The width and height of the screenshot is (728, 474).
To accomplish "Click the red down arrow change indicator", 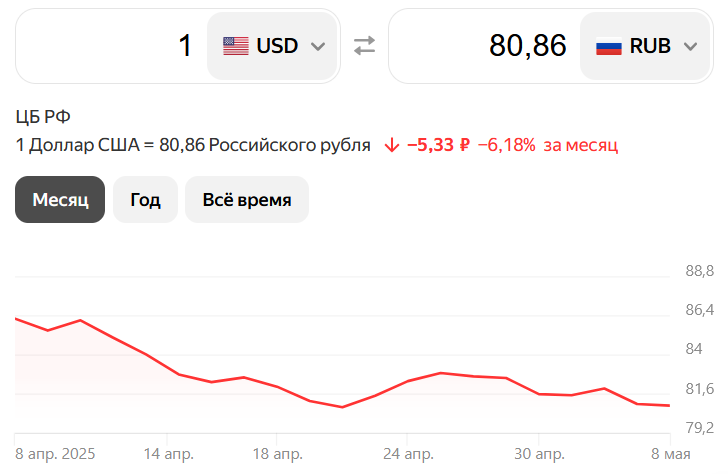I will 391,145.
